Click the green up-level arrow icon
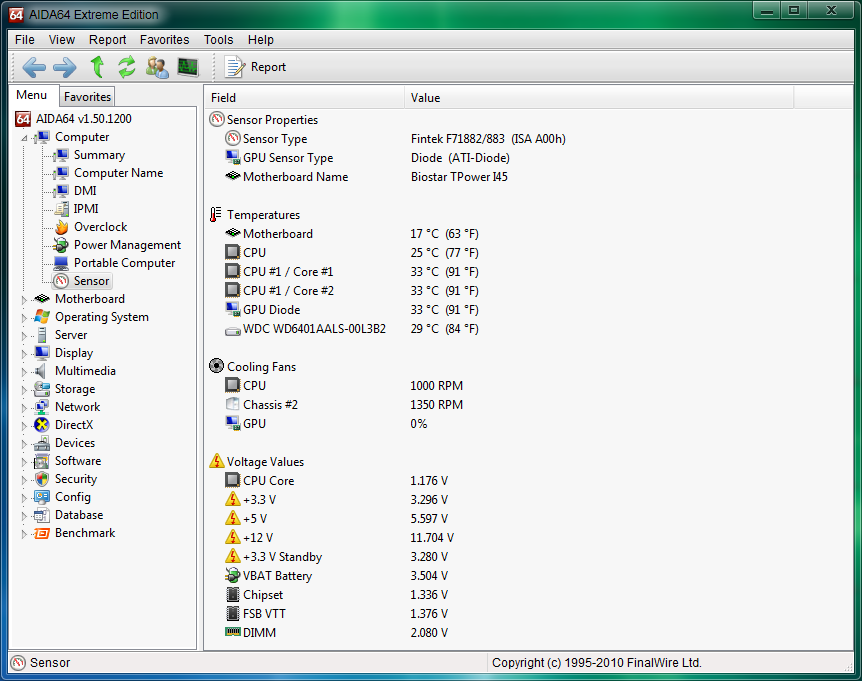 click(97, 67)
